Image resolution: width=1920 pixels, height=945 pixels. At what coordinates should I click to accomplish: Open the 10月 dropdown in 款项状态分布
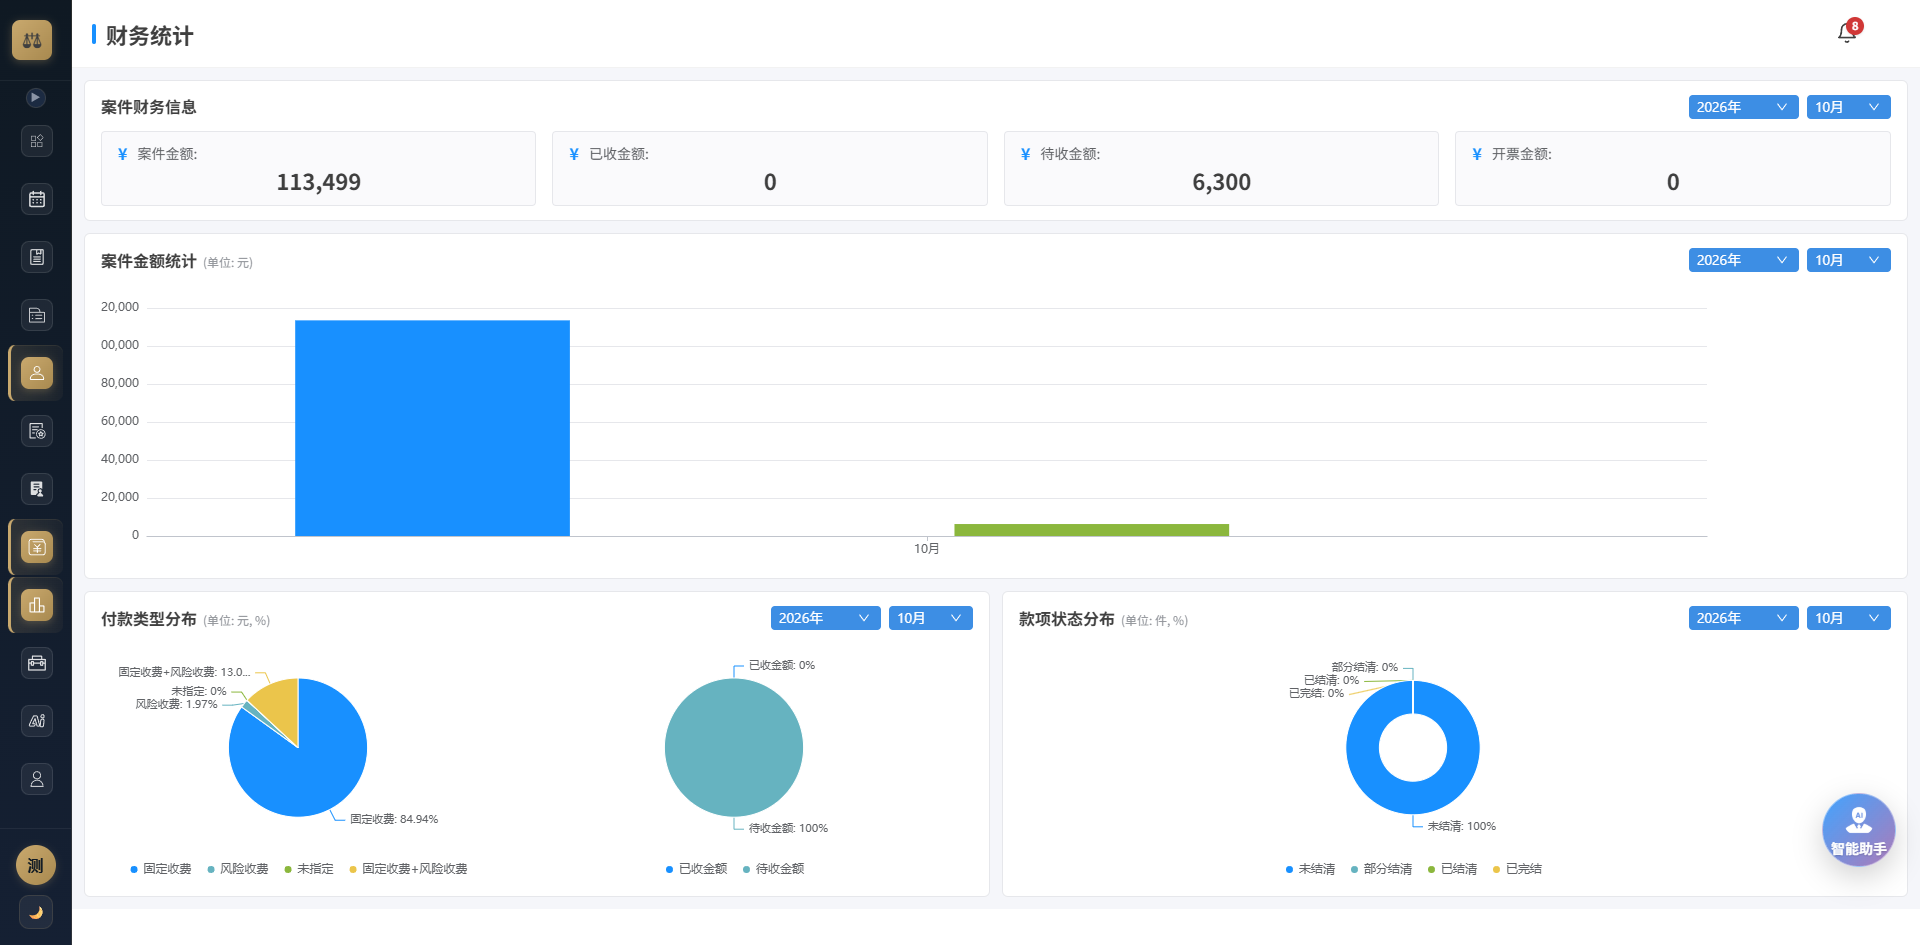coord(1848,618)
